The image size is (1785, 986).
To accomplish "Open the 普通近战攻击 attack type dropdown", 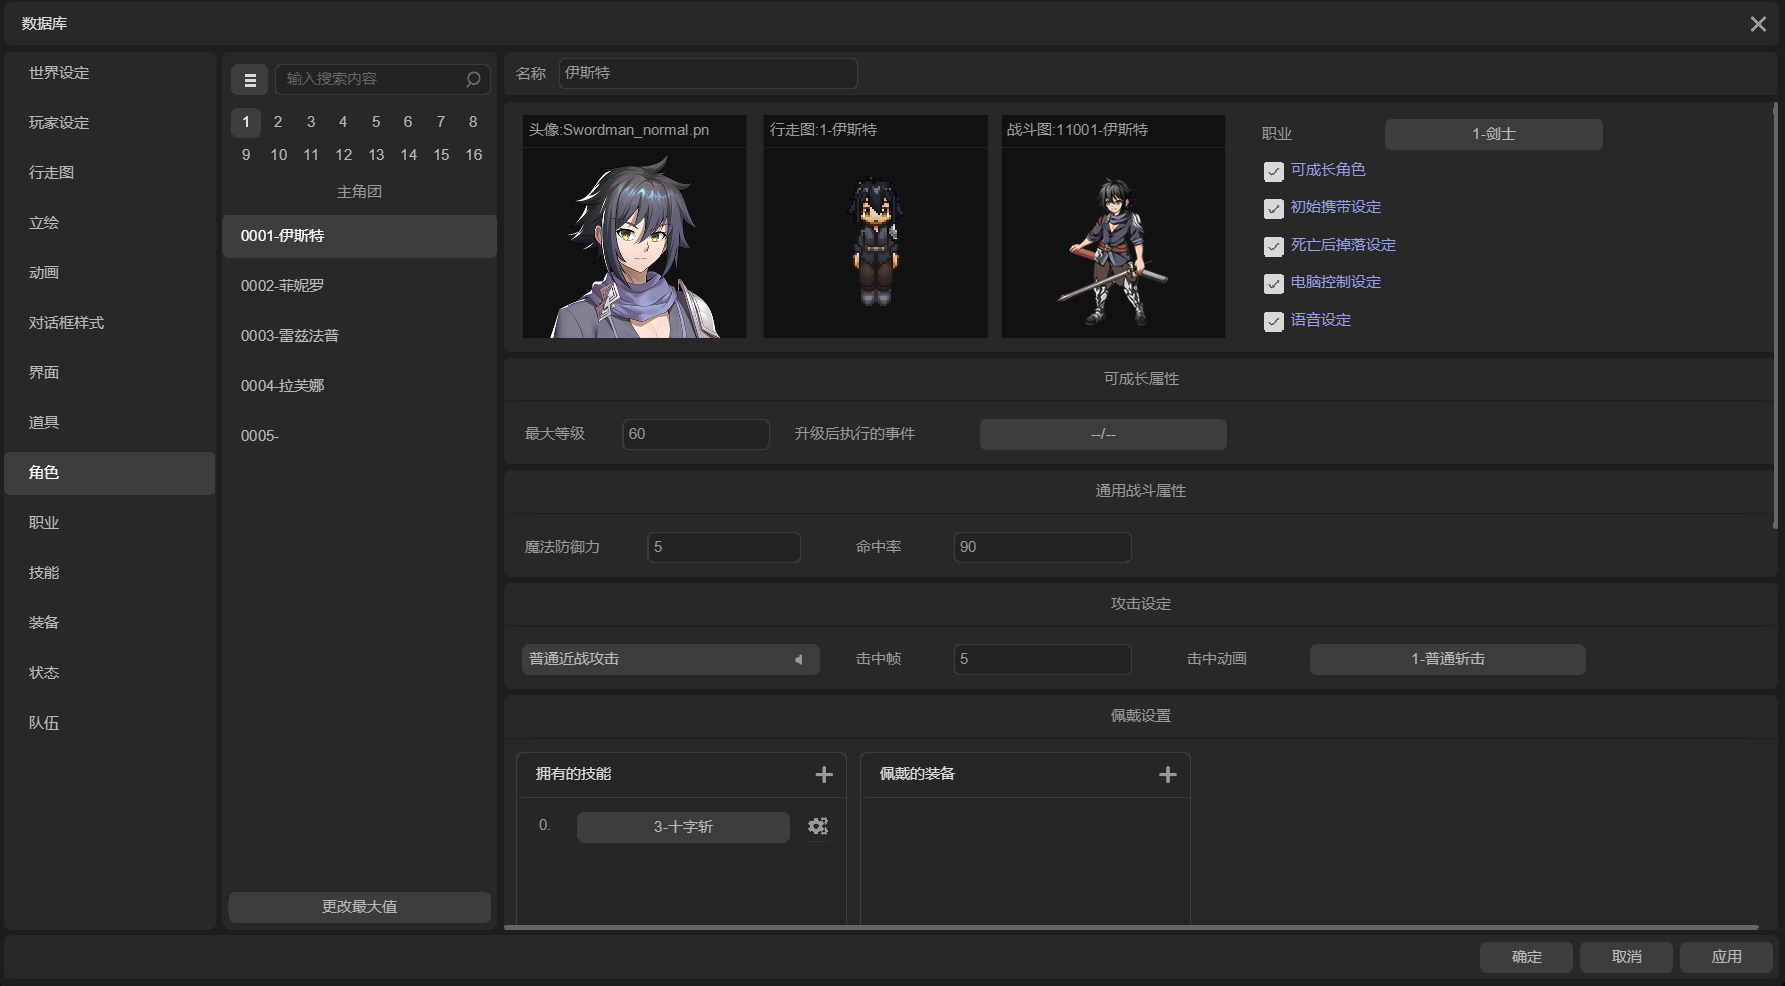I will (670, 659).
